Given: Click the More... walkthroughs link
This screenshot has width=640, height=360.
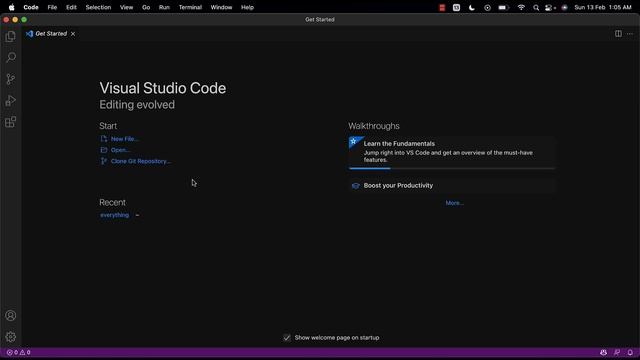Looking at the screenshot, I should pos(454,203).
